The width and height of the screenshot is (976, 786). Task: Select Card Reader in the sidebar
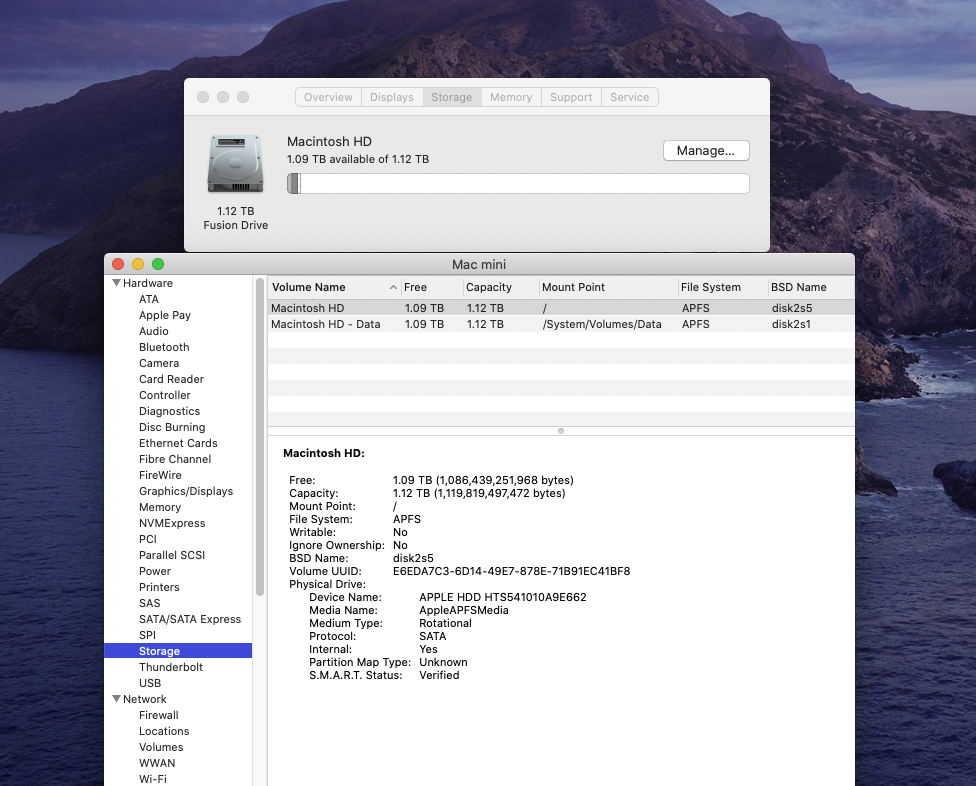point(172,379)
